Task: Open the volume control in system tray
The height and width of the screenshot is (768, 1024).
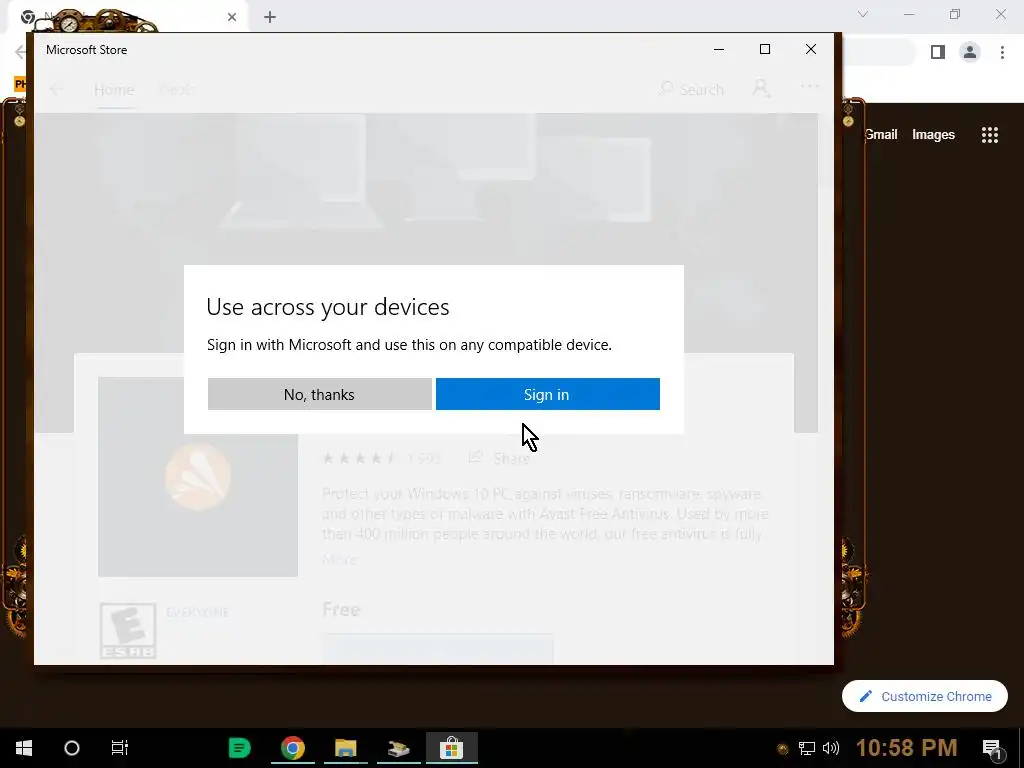Action: pyautogui.click(x=831, y=748)
